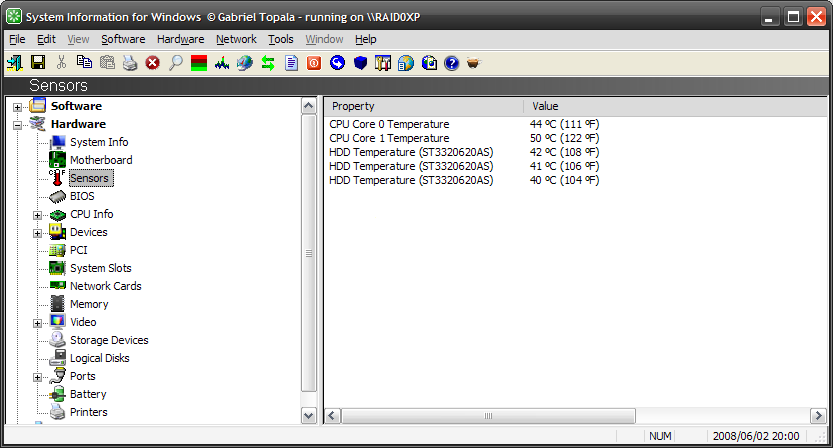Select Printers tree item
Screen dimensions: 833x448
88,412
